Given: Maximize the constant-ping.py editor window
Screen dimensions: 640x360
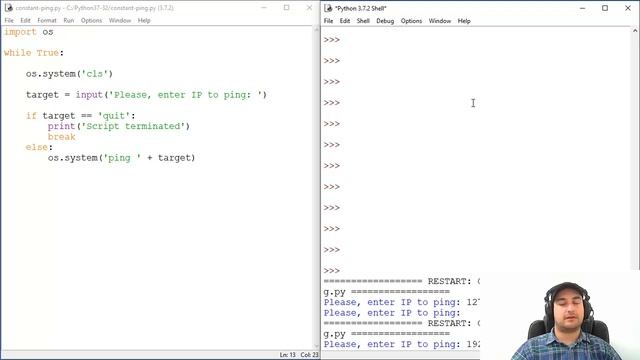Looking at the screenshot, I should pyautogui.click(x=287, y=8).
